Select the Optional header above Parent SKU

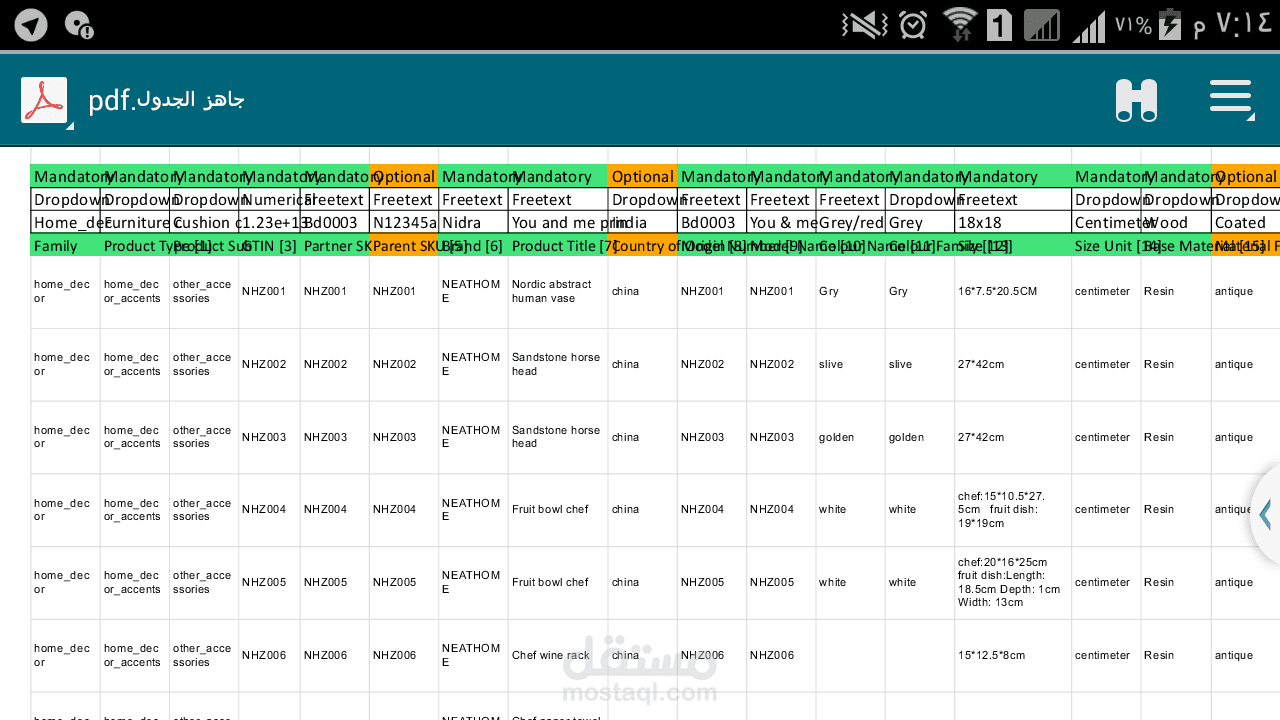click(404, 177)
